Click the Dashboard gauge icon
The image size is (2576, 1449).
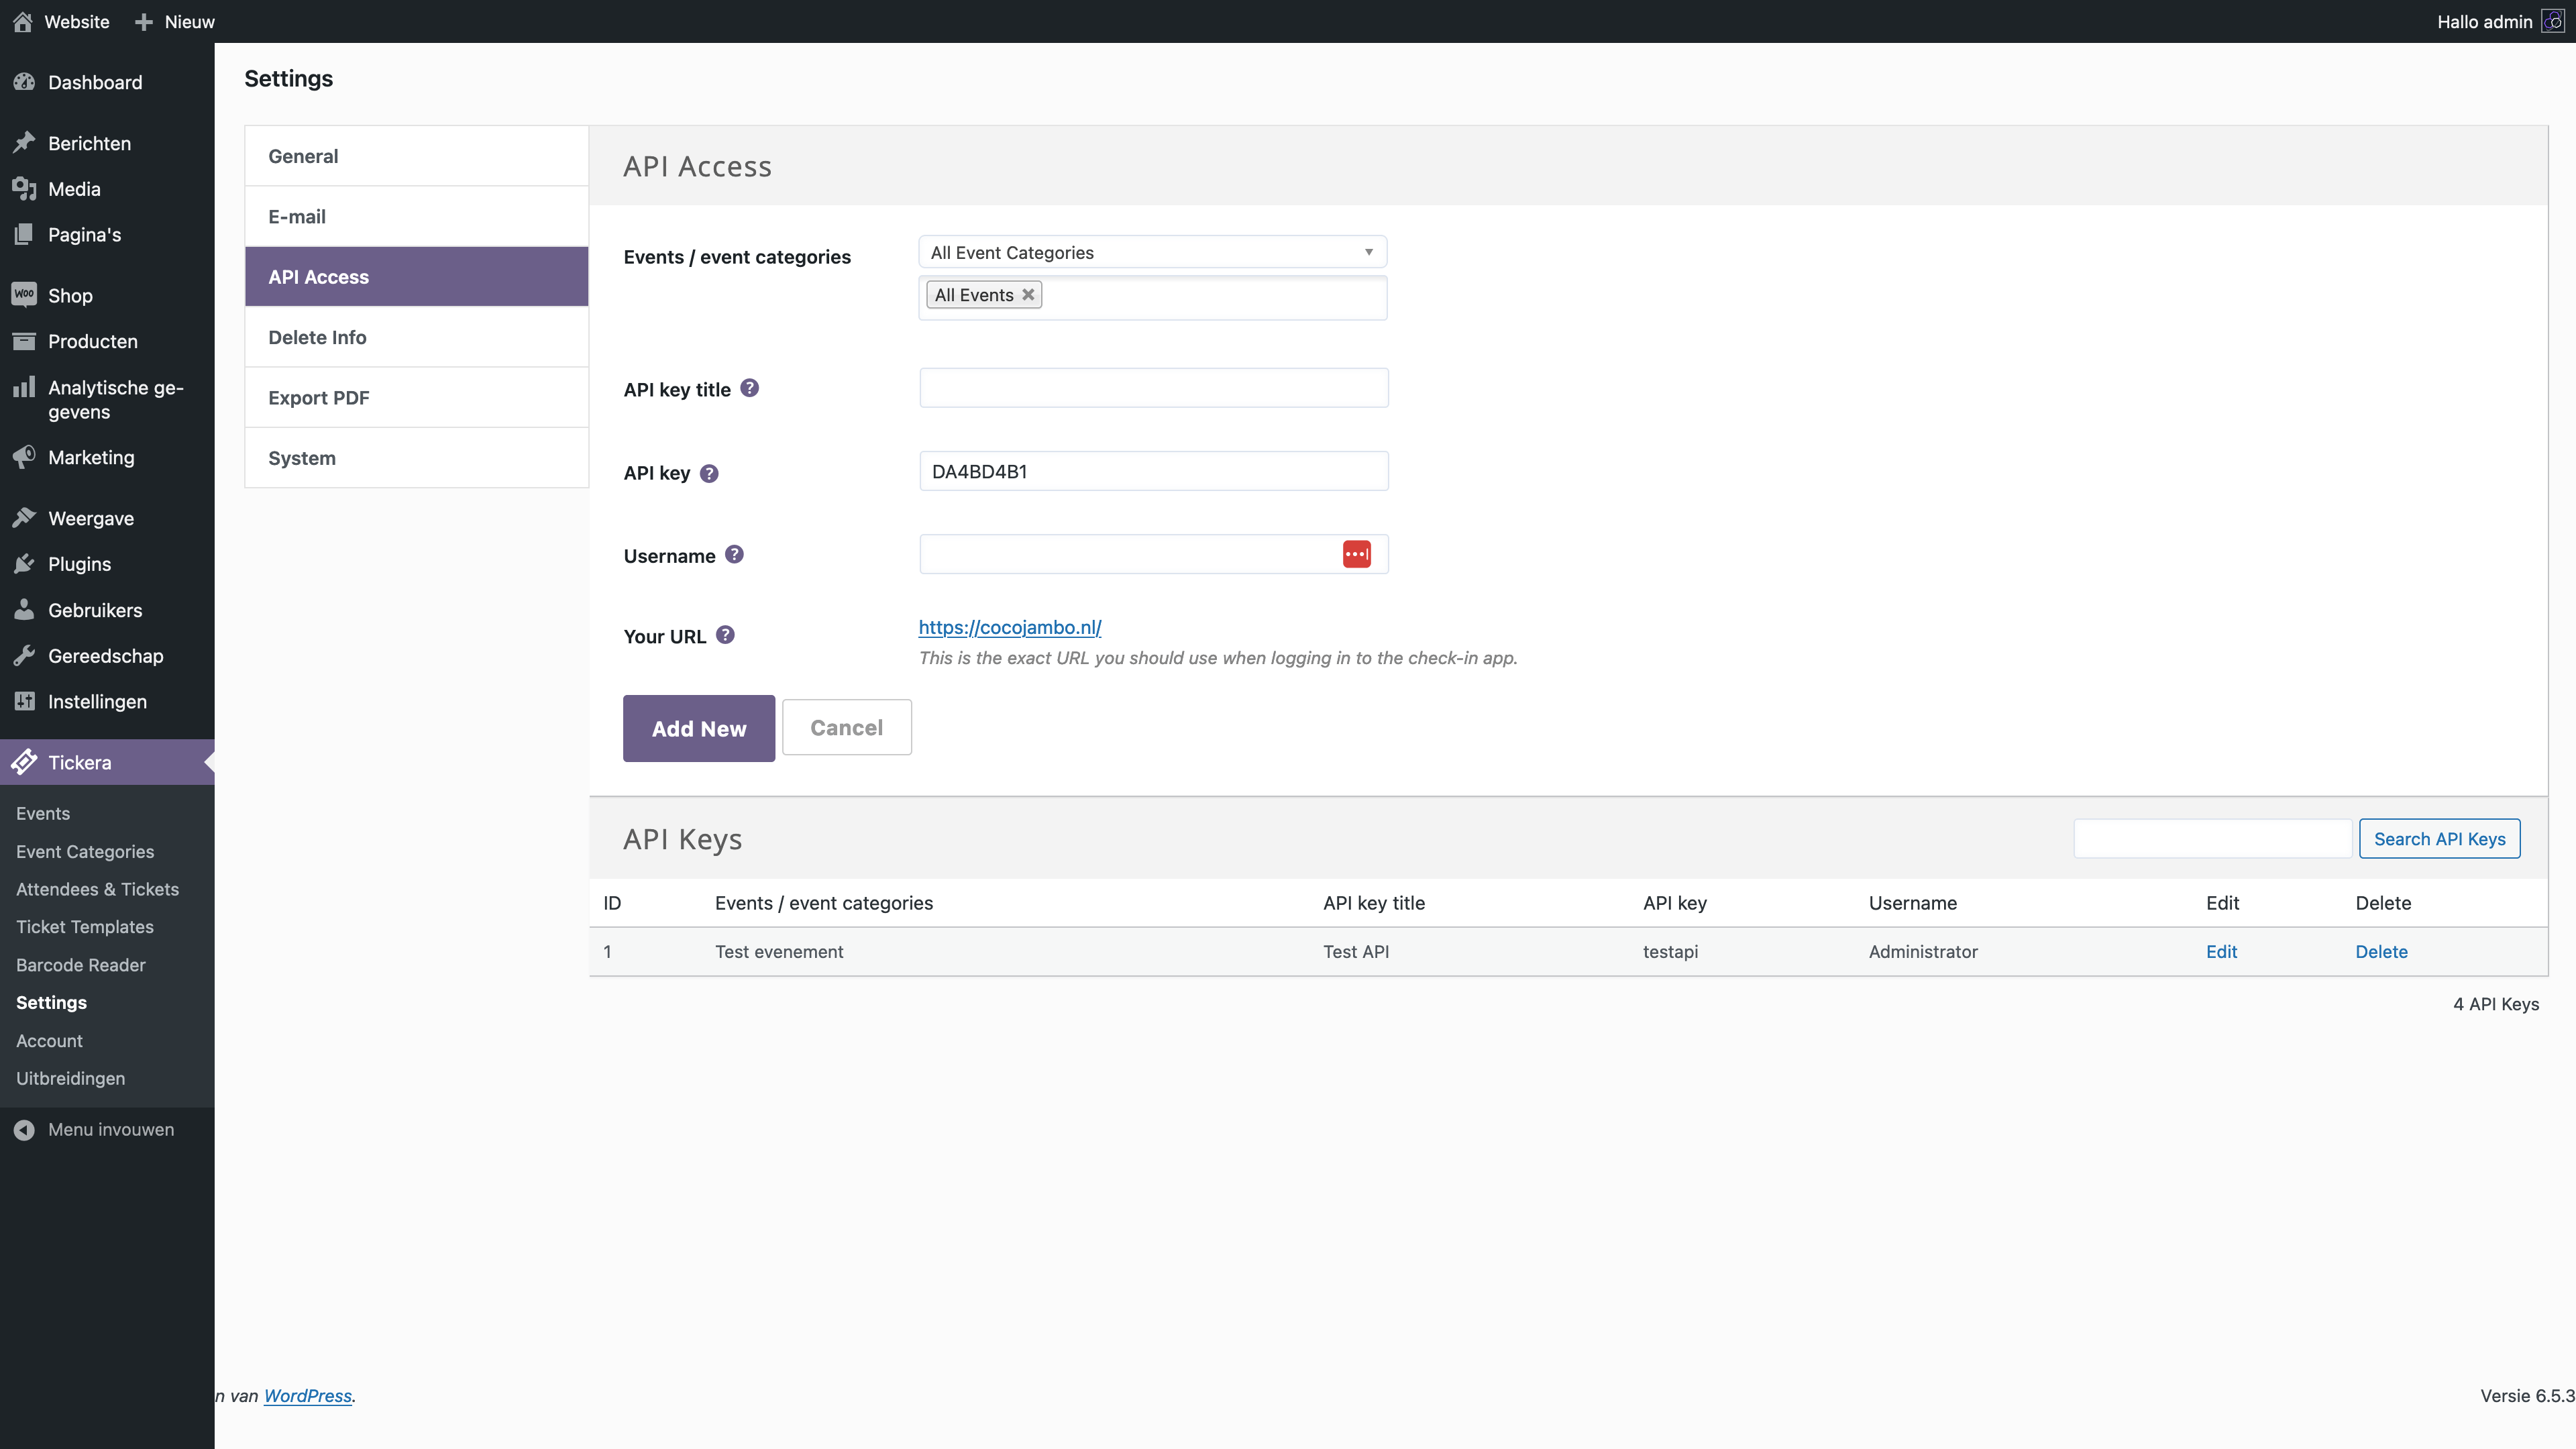pyautogui.click(x=24, y=82)
